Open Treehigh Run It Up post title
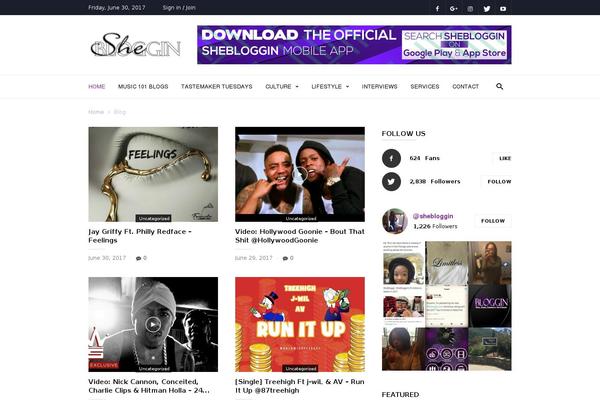Screen dimensions: 600x400 (x=300, y=386)
